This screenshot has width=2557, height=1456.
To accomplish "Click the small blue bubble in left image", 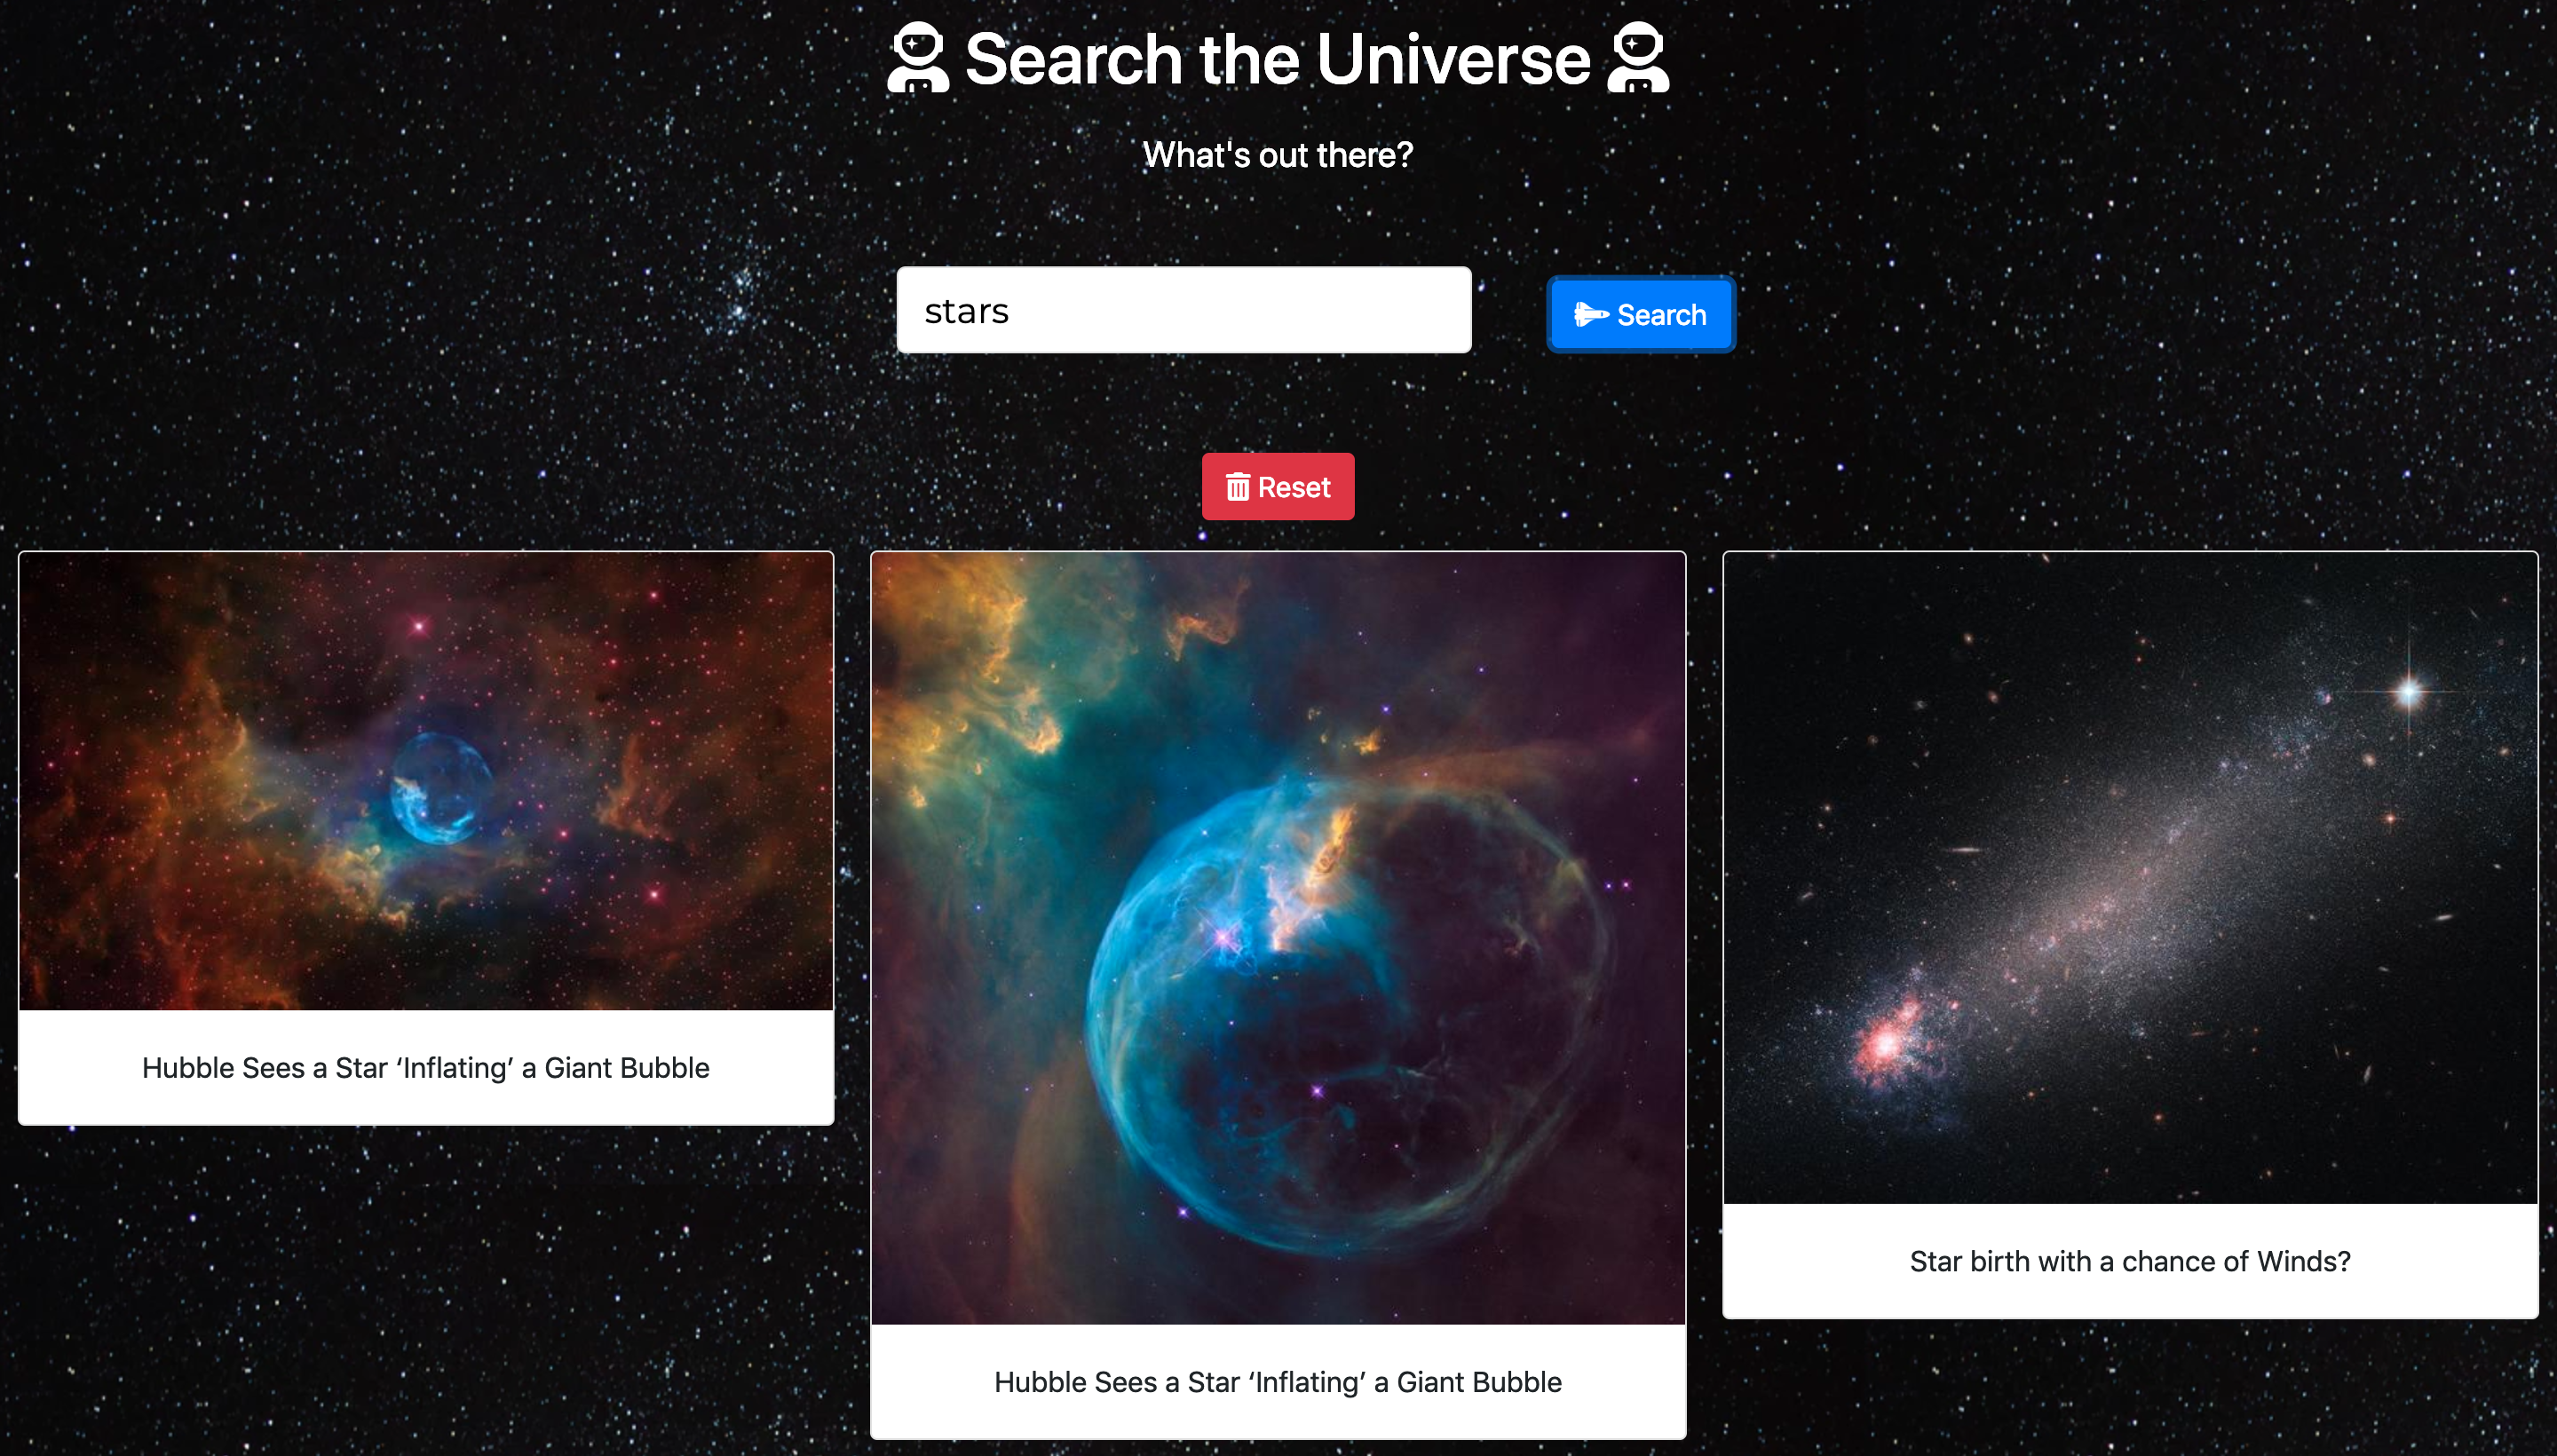I will click(x=440, y=787).
